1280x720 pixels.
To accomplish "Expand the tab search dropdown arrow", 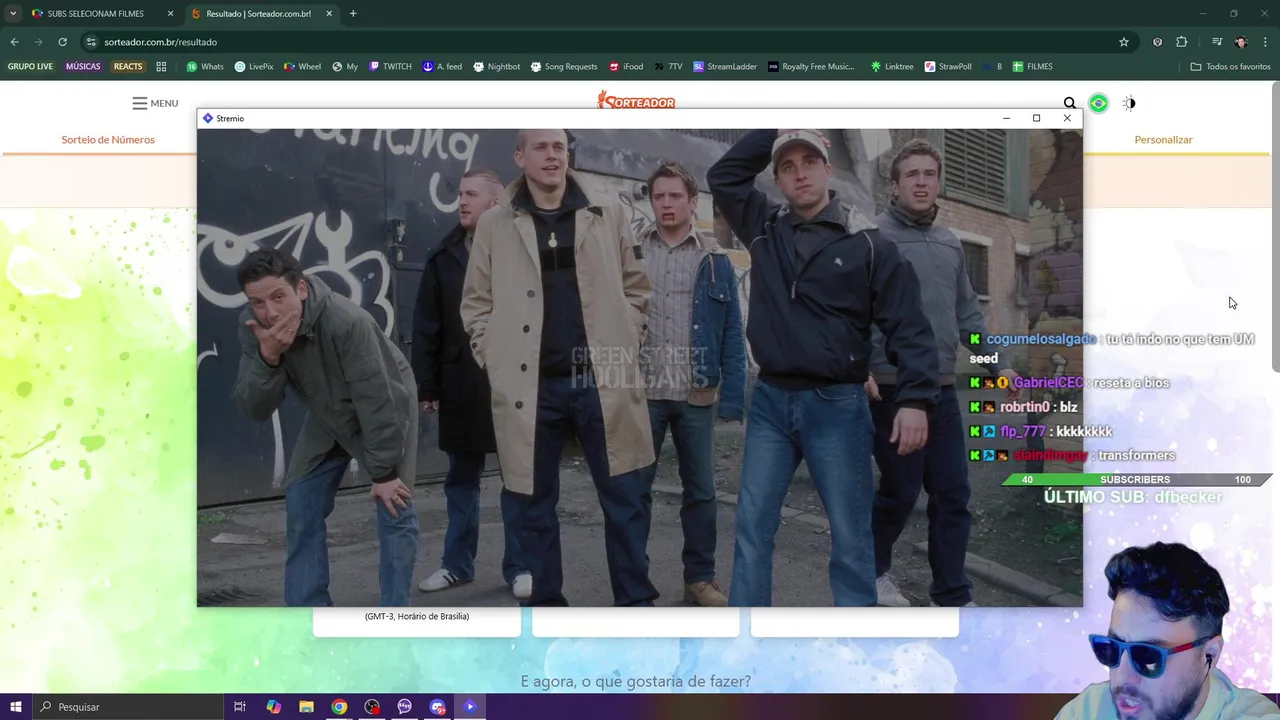I will pyautogui.click(x=12, y=14).
